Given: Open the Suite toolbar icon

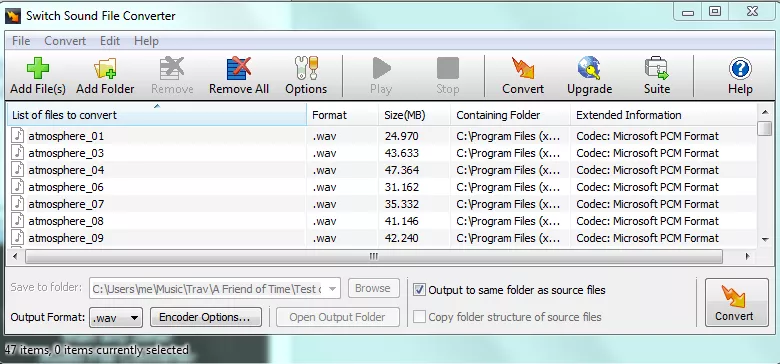Looking at the screenshot, I should [657, 69].
